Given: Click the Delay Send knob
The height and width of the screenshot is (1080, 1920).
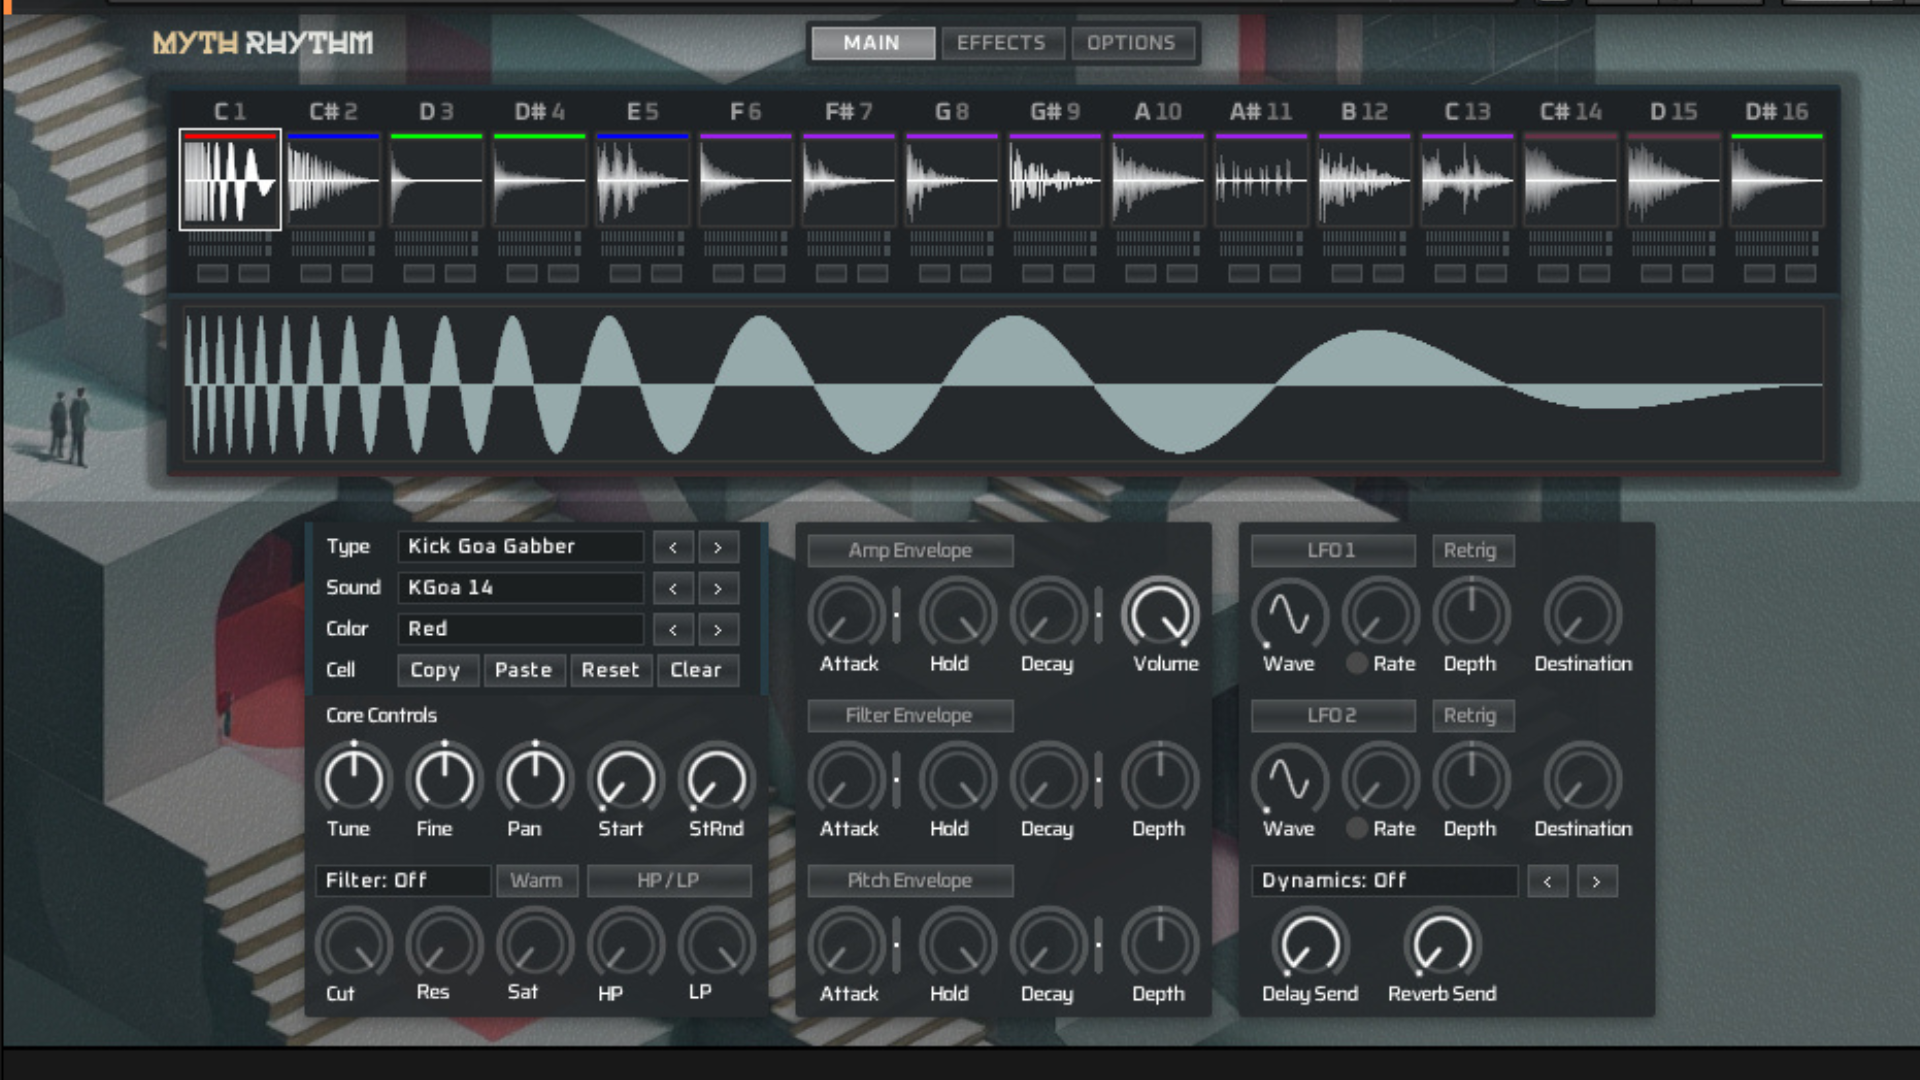Looking at the screenshot, I should pos(1310,944).
